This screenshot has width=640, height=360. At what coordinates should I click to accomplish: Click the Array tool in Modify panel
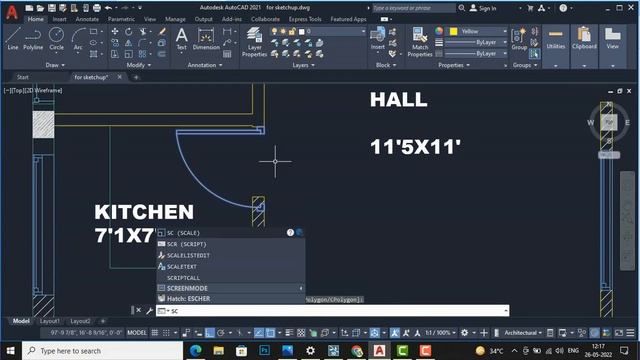142,54
